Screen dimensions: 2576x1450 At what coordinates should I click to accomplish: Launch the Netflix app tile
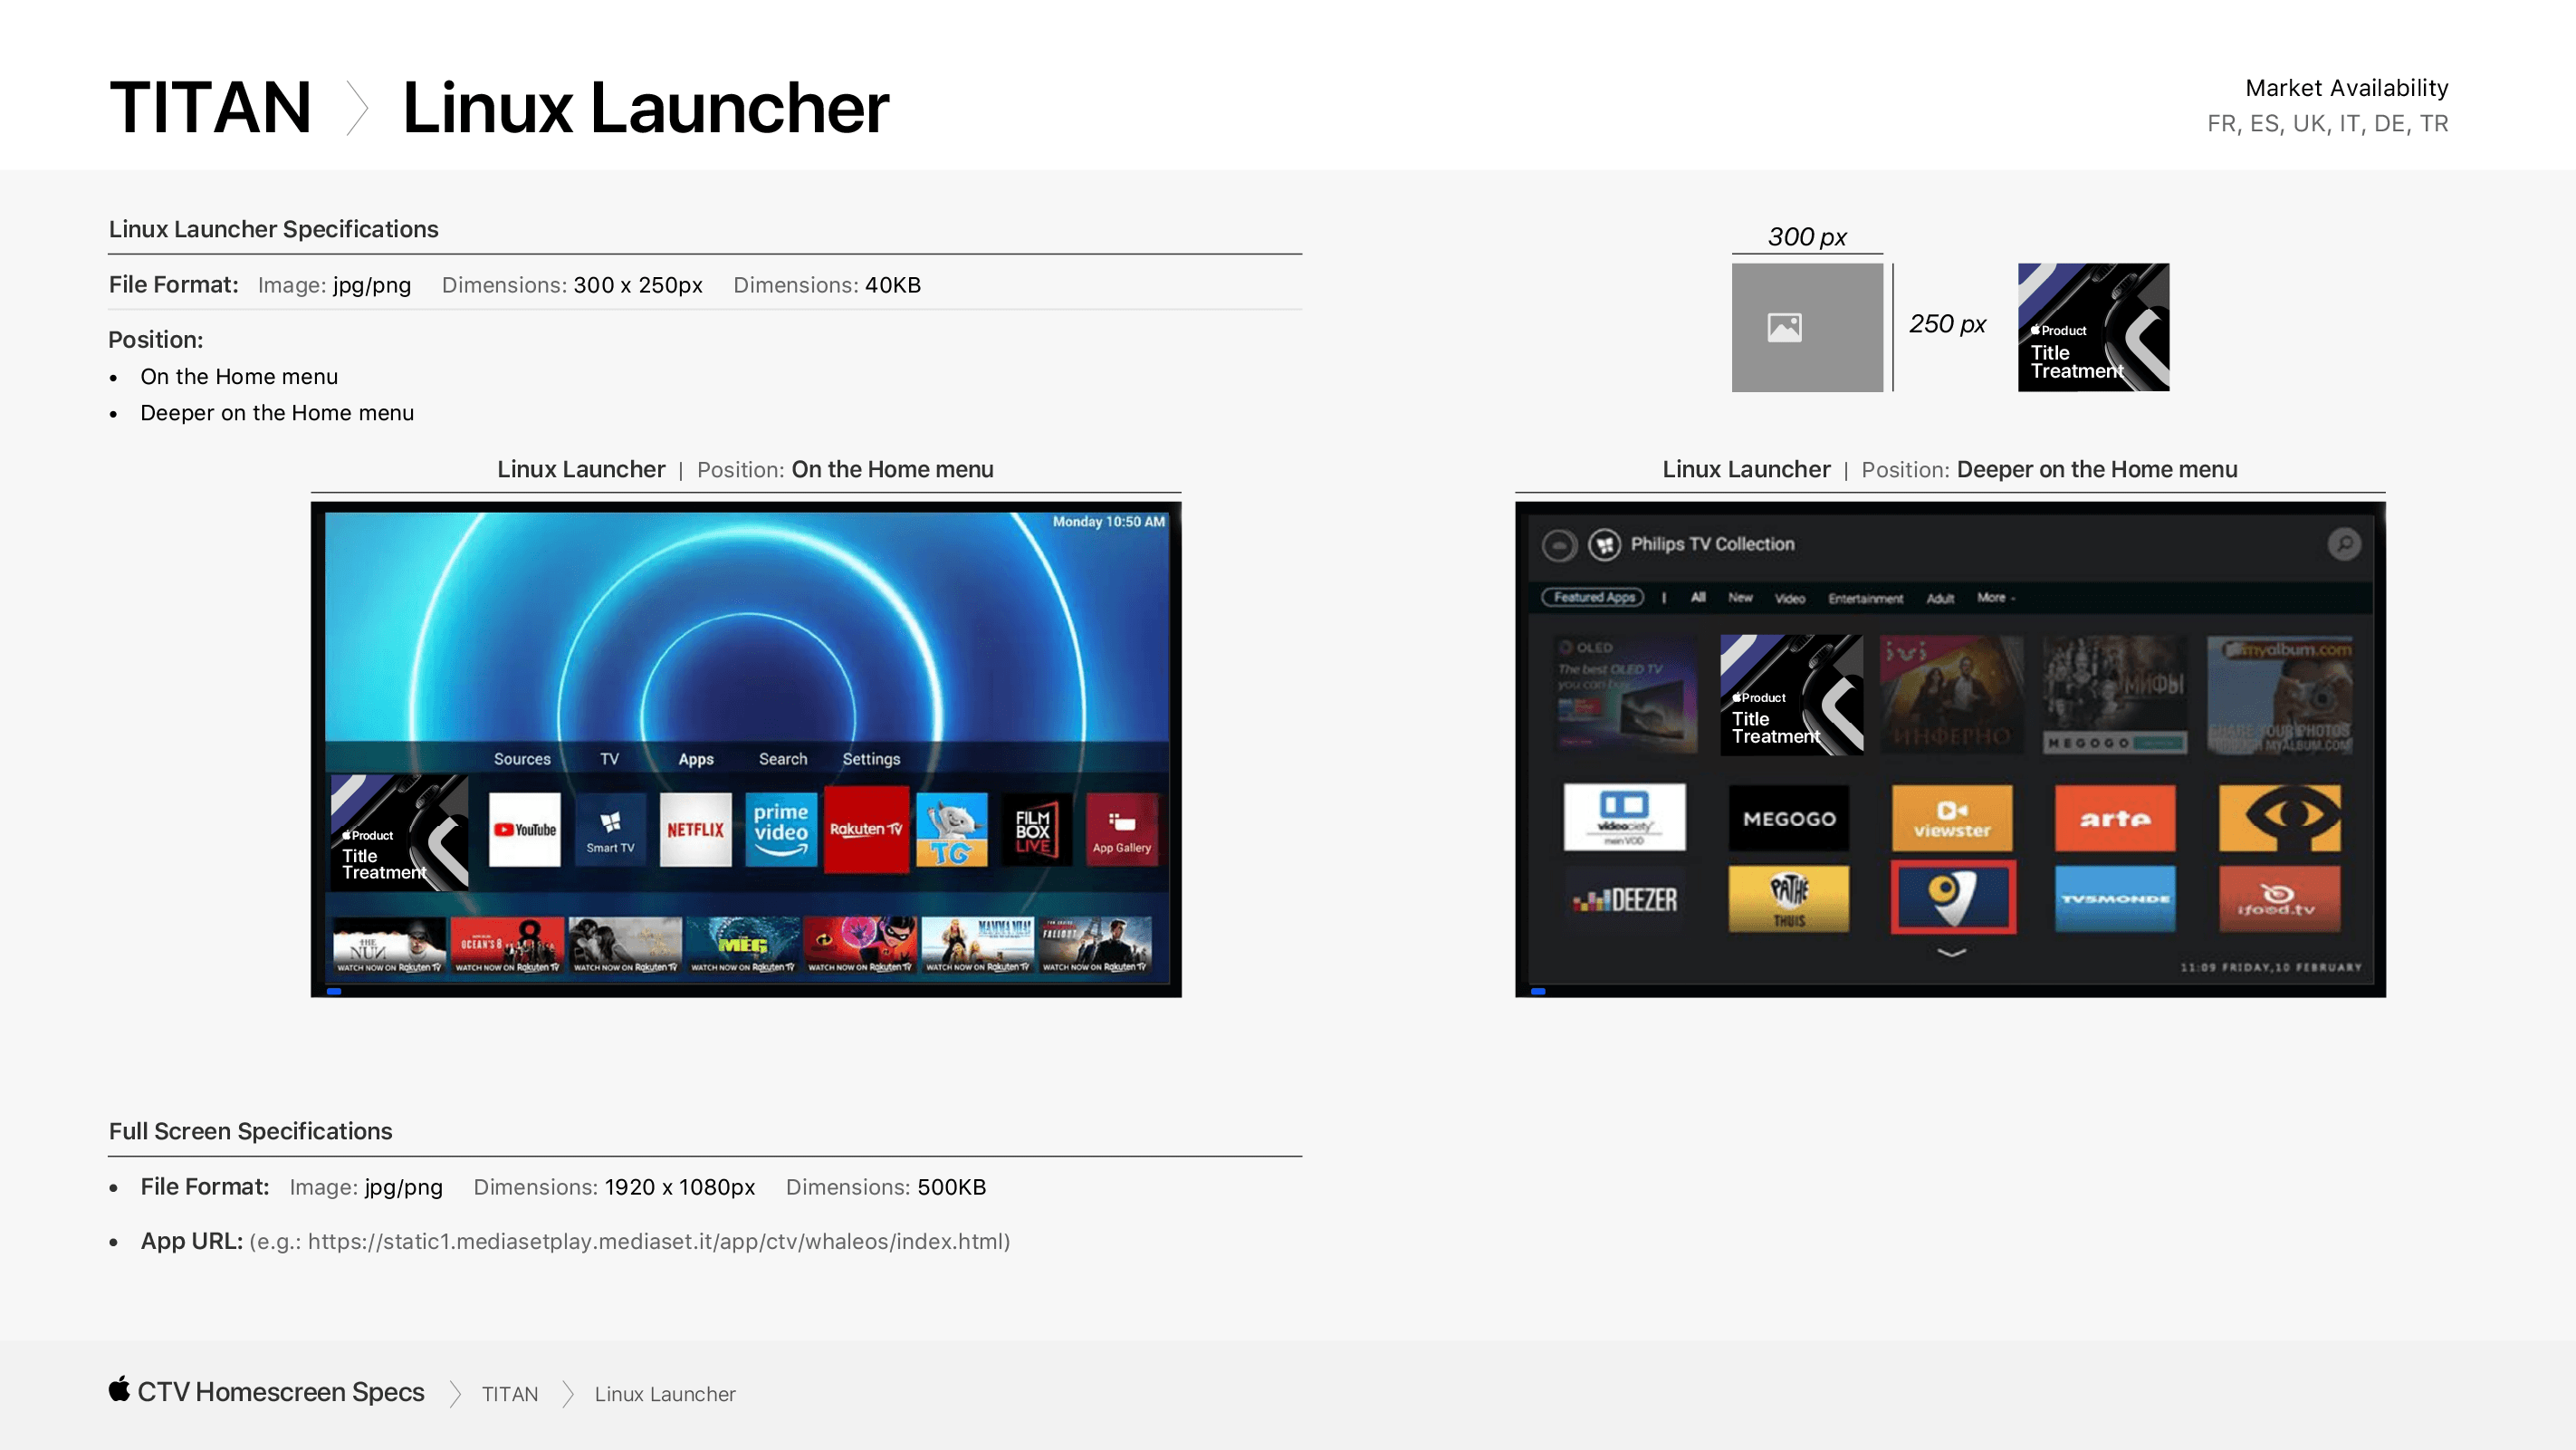coord(695,829)
